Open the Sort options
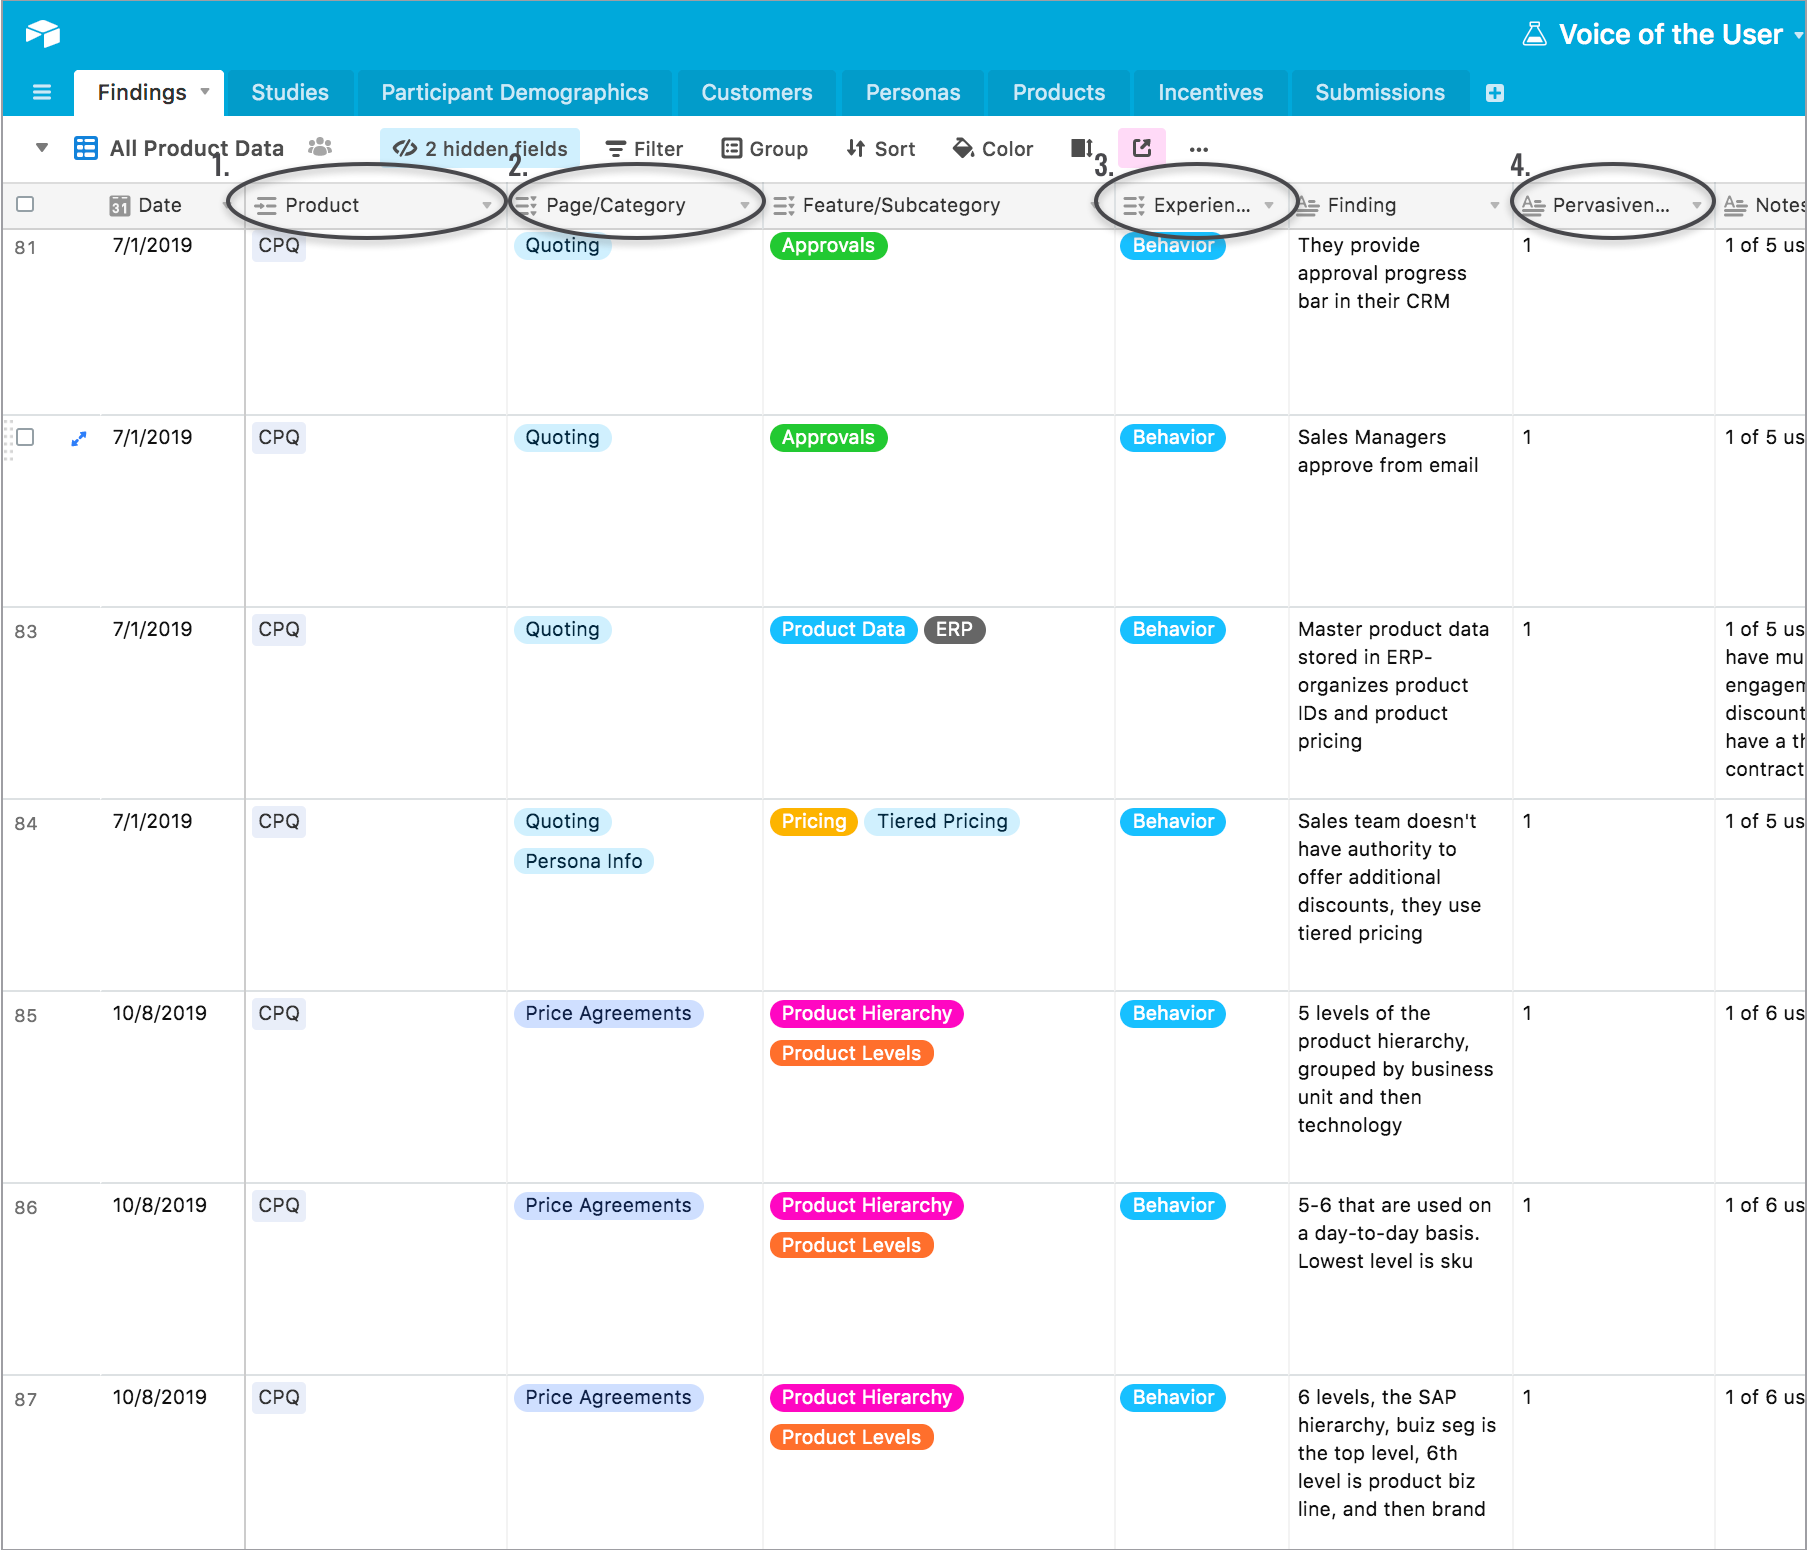 coord(881,149)
